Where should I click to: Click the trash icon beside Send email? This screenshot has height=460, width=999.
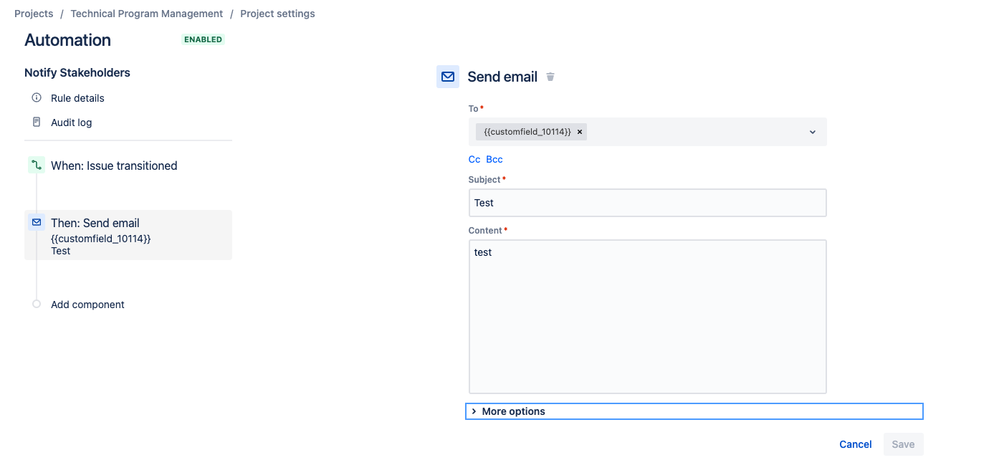coord(550,77)
